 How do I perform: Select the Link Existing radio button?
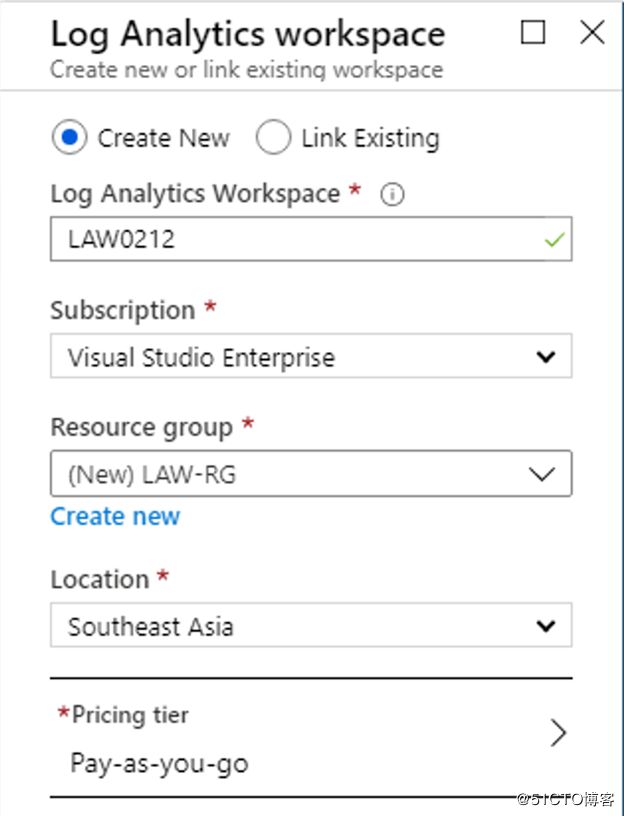tap(273, 137)
